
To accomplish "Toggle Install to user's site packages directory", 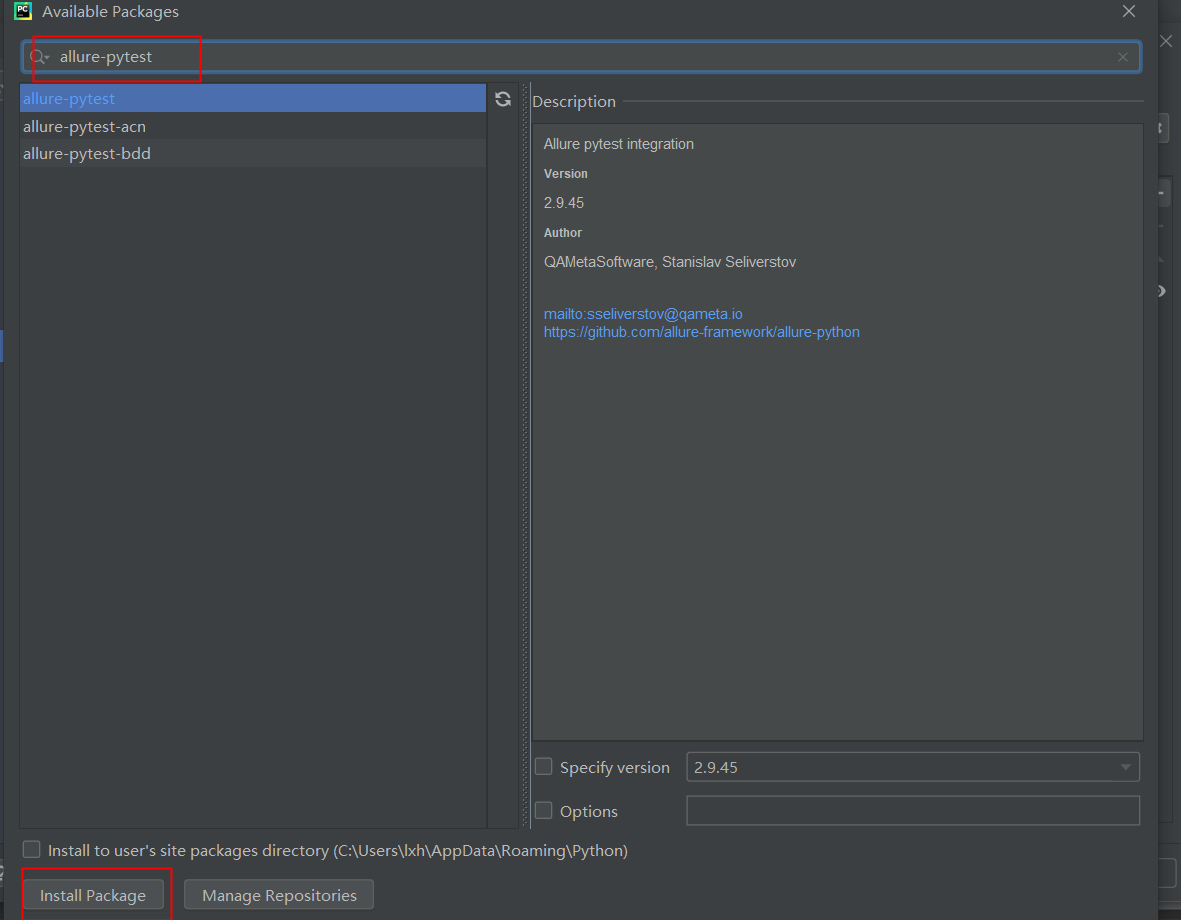I will [x=32, y=850].
